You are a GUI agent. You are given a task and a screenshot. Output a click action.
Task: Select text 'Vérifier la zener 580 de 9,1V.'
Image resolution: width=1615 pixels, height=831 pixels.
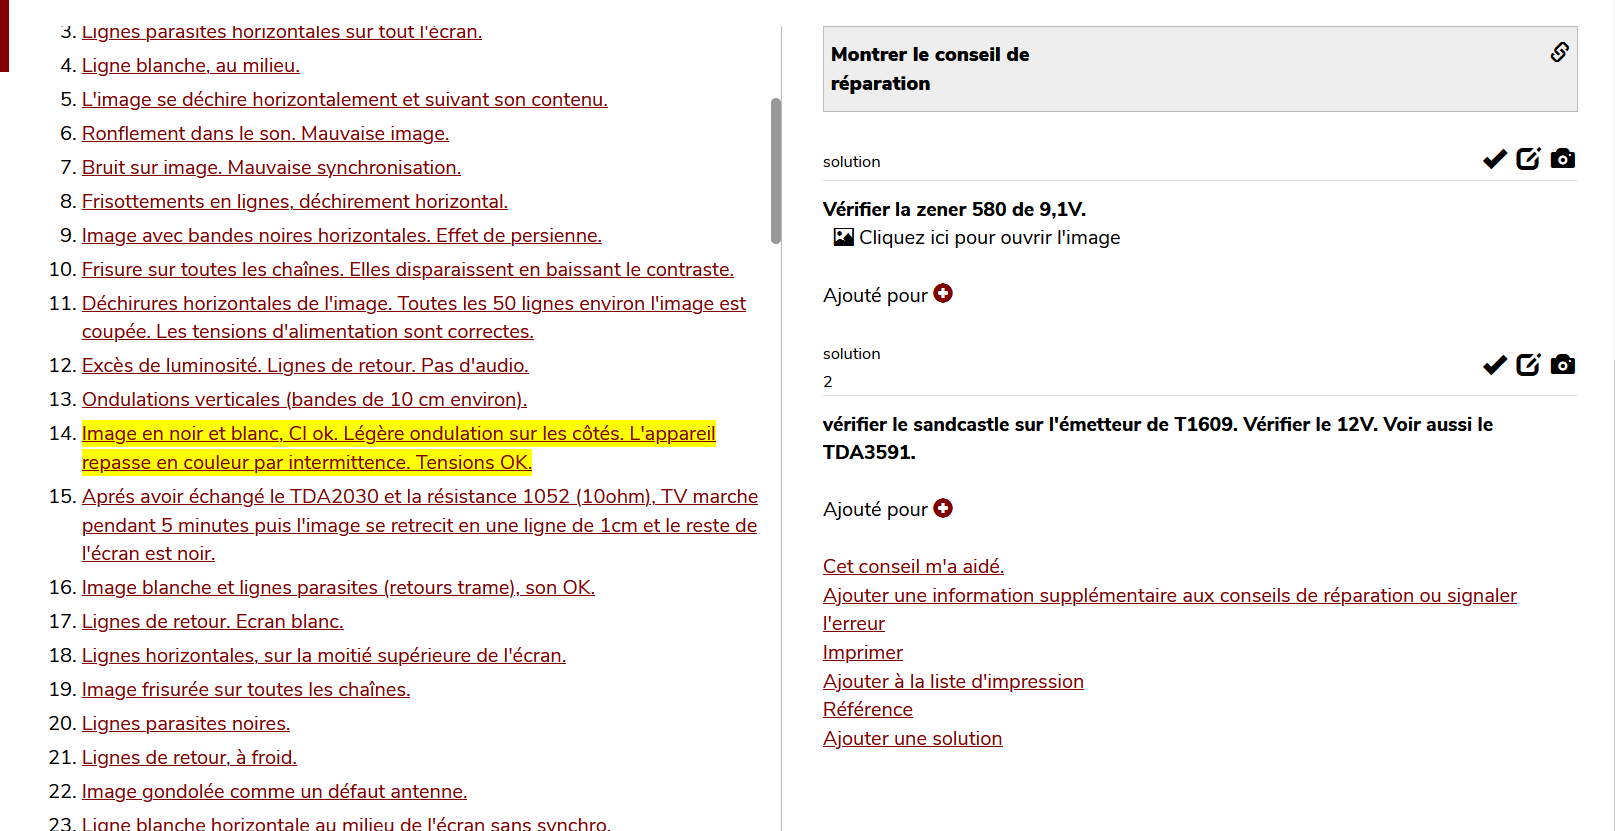coord(954,209)
